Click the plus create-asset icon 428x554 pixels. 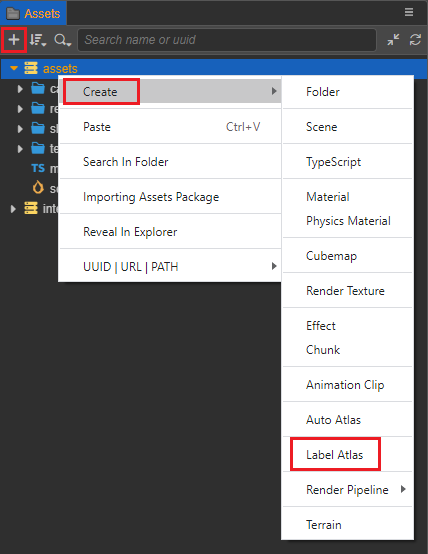(x=14, y=40)
